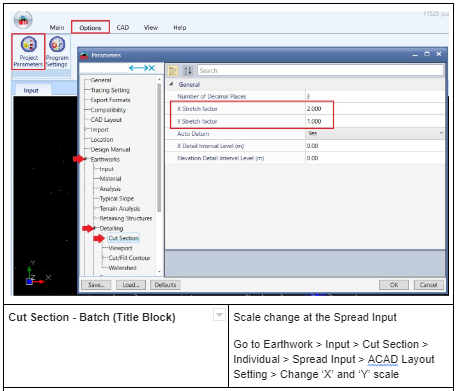Click the Load... button
The width and height of the screenshot is (459, 391).
point(131,285)
